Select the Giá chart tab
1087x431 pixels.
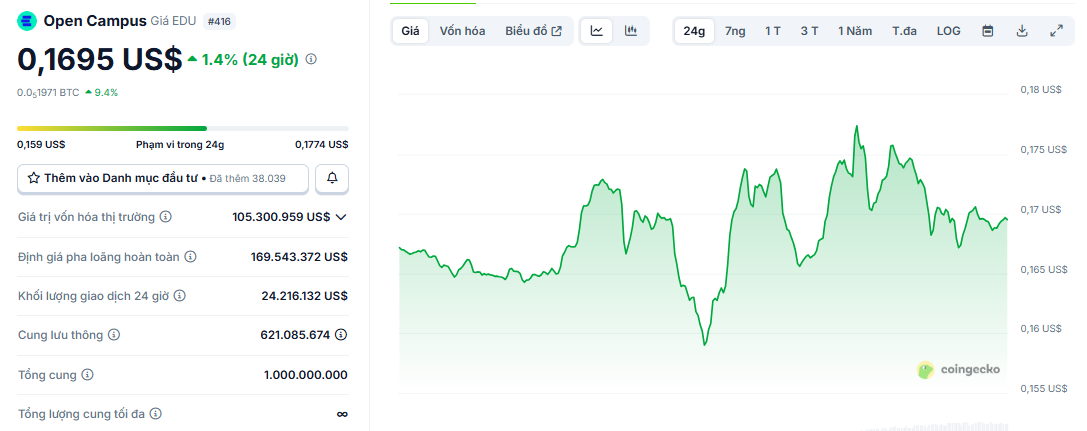[410, 31]
